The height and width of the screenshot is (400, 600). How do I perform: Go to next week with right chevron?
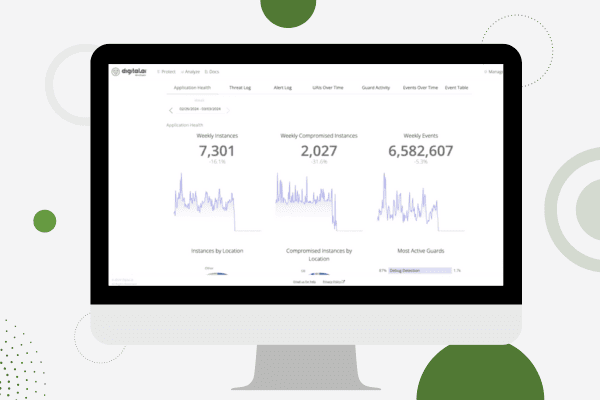point(228,110)
